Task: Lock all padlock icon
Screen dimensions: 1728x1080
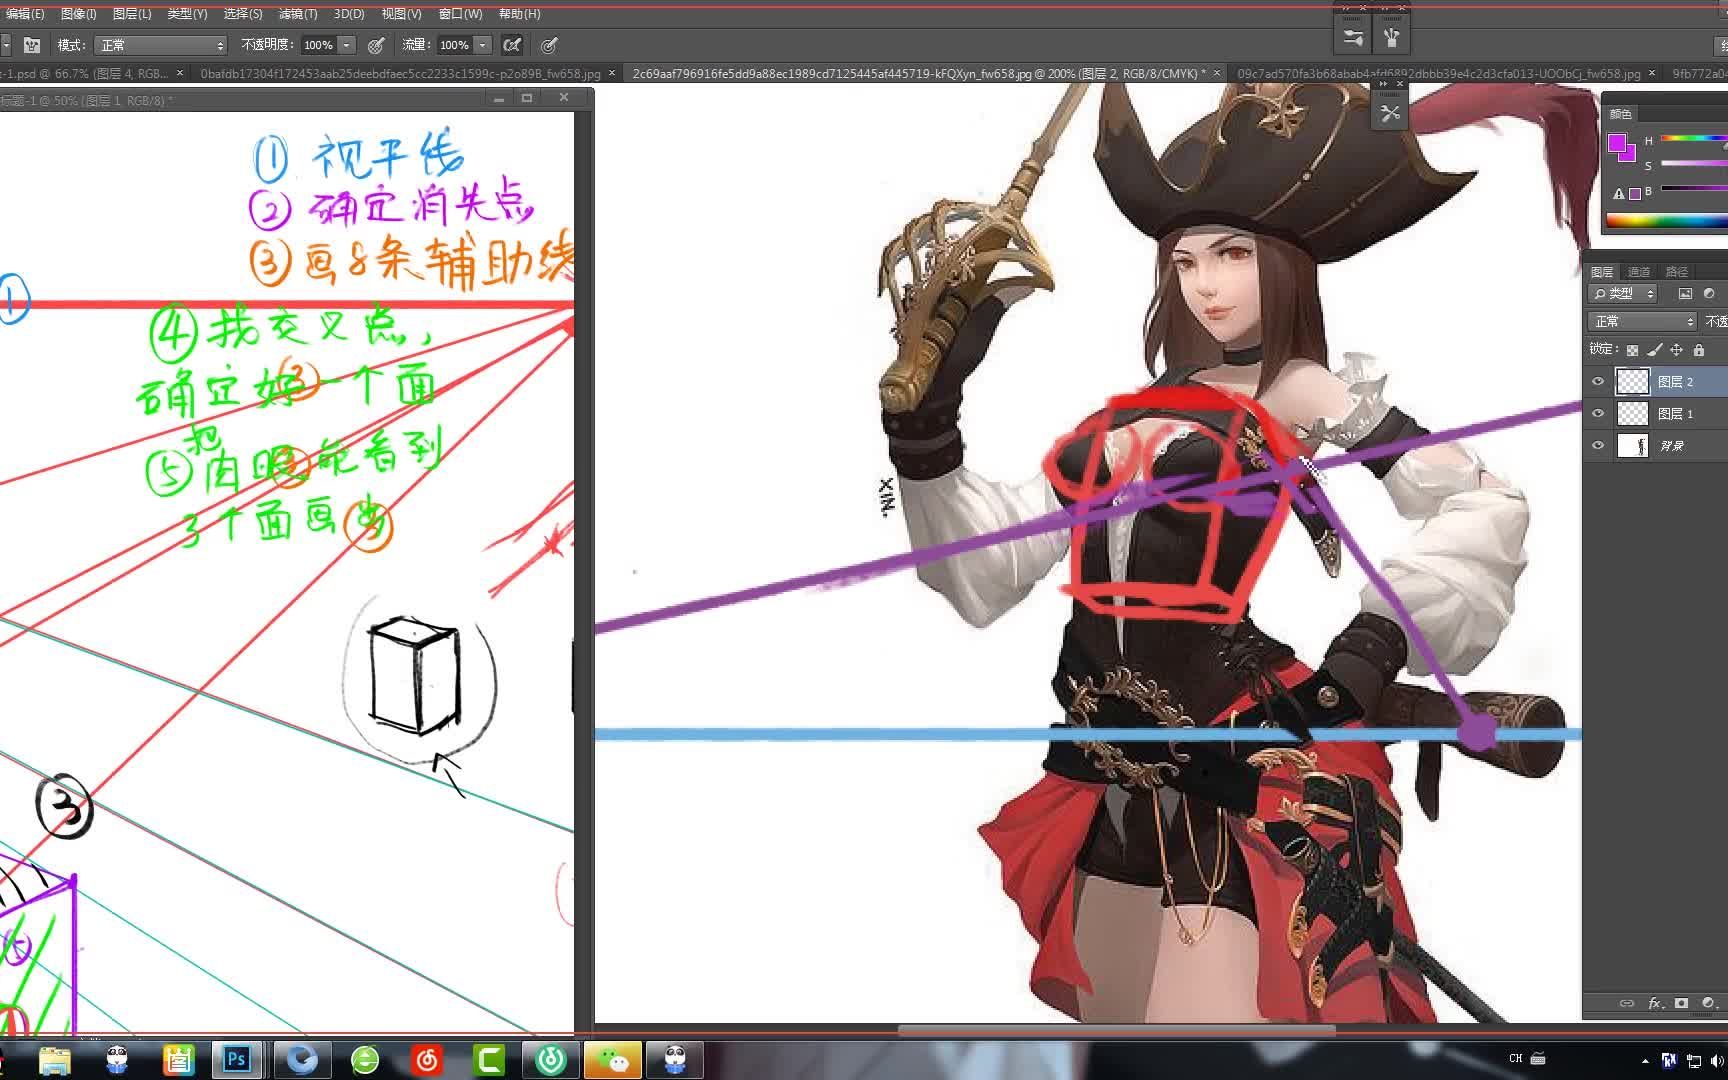Action: click(1698, 350)
